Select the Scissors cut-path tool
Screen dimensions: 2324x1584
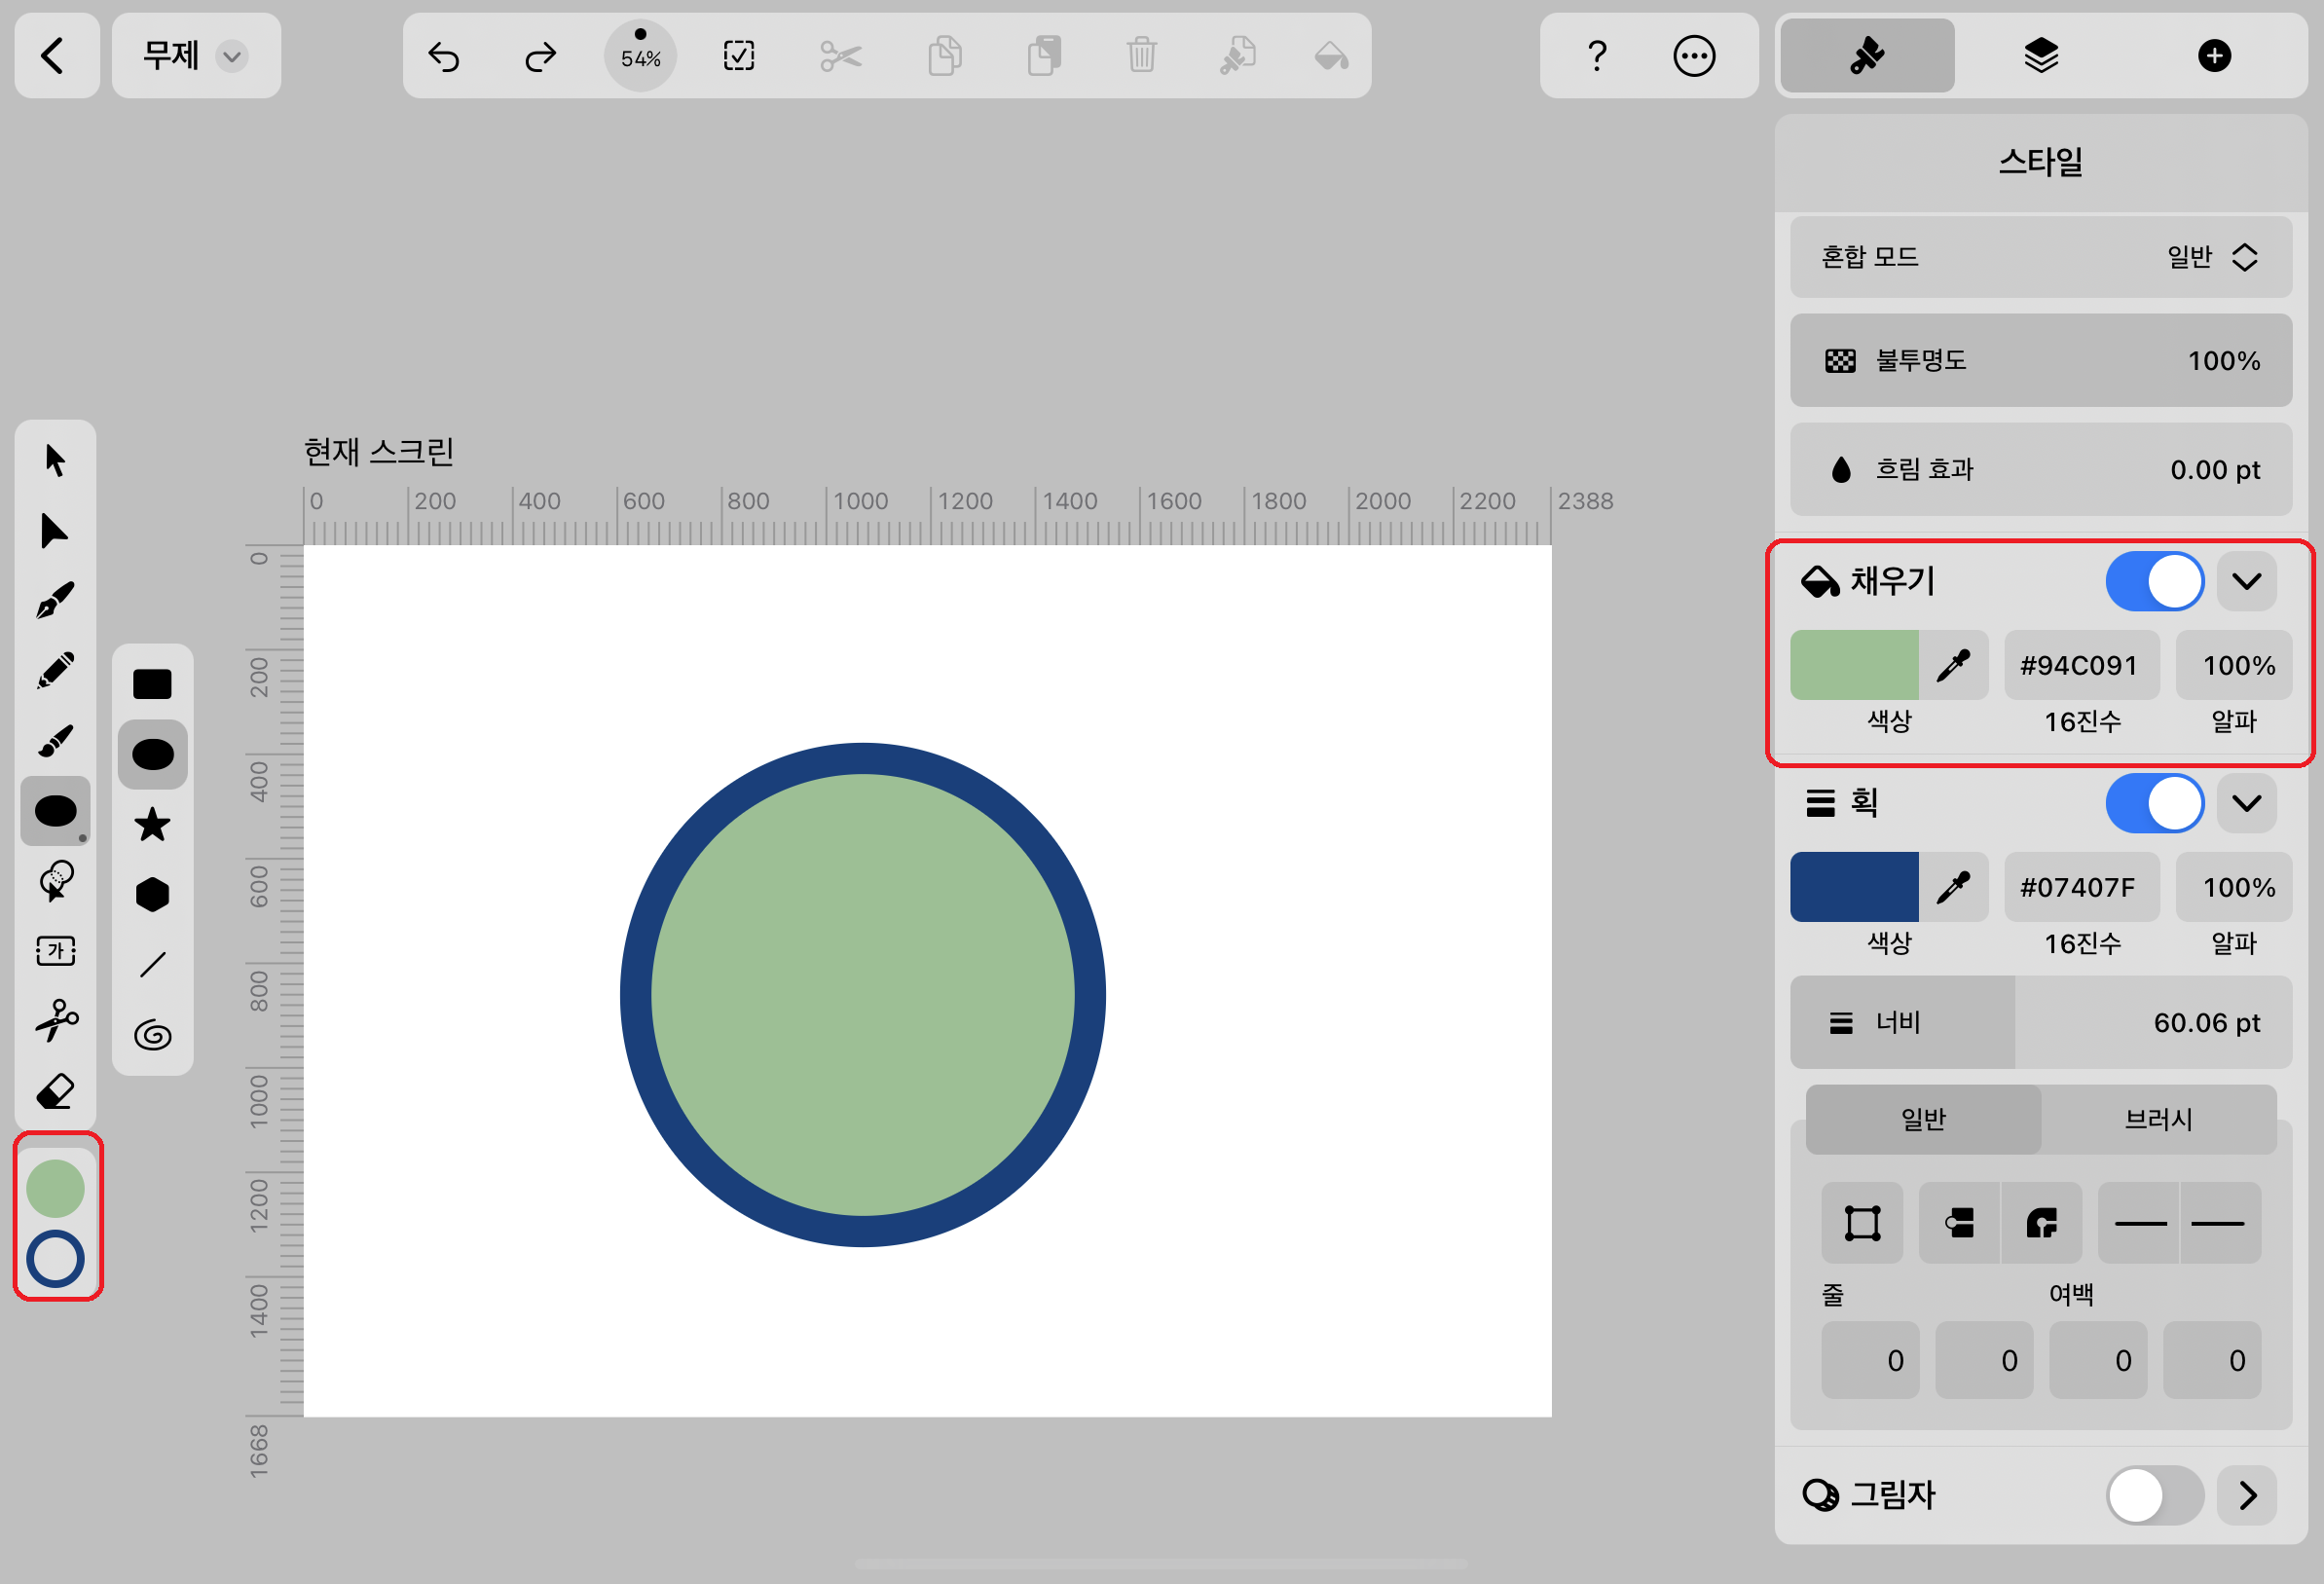(x=55, y=1020)
